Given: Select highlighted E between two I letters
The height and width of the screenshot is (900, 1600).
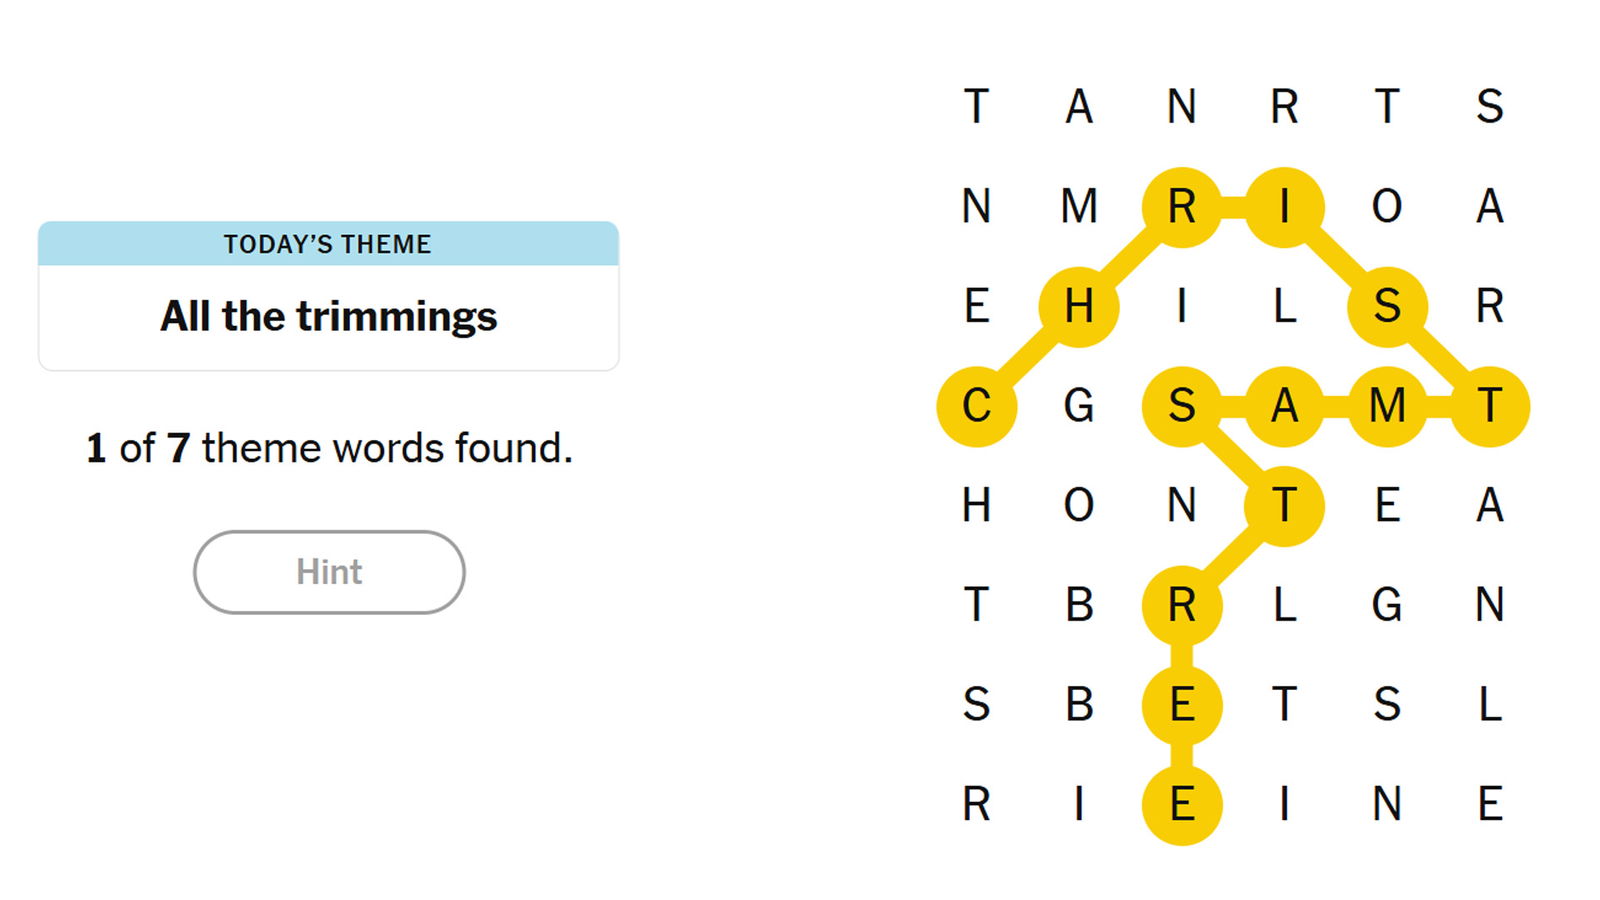Looking at the screenshot, I should point(1182,805).
